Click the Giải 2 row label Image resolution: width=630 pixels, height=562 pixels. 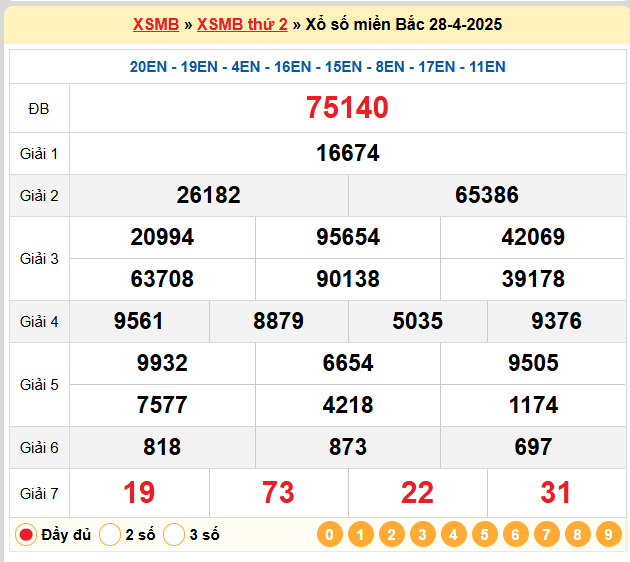tap(39, 196)
